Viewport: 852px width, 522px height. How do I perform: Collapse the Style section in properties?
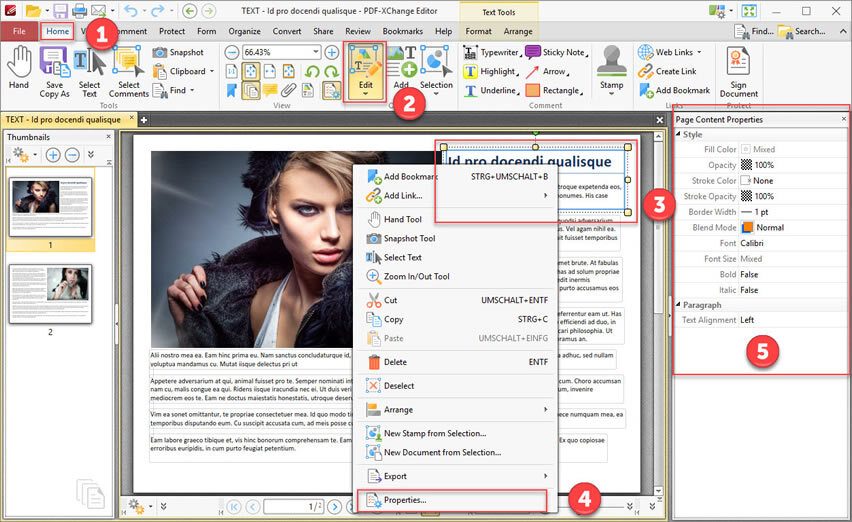click(679, 135)
